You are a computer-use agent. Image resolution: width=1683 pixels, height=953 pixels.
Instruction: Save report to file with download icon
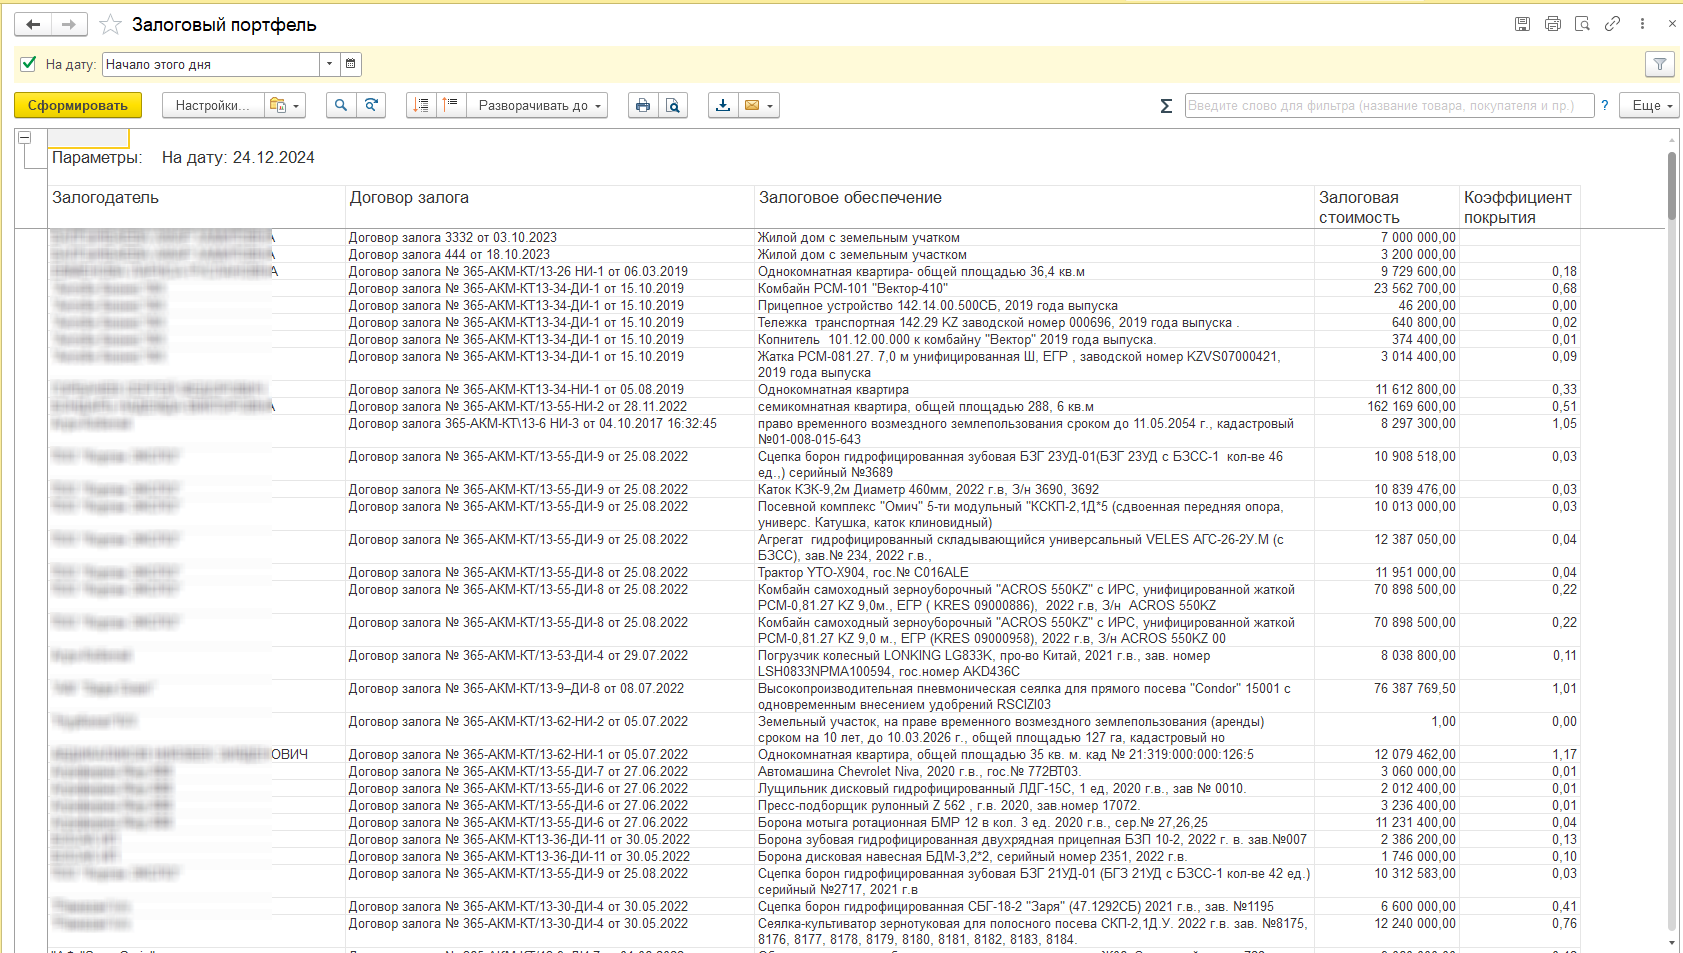click(723, 105)
